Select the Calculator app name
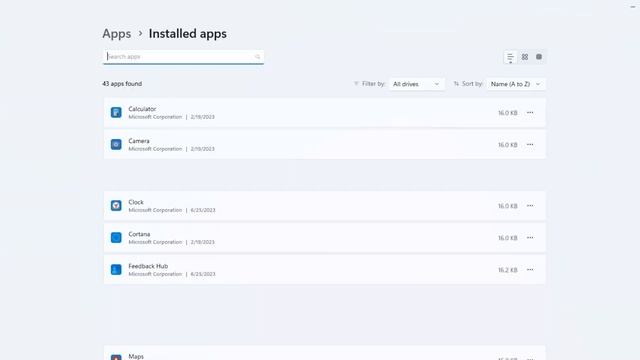The width and height of the screenshot is (640, 360). (142, 109)
